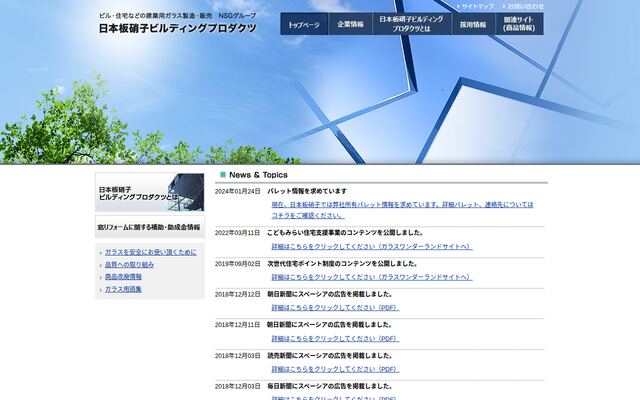Open 関連サイト(商品情報) navigation item
Viewport: 640px width, 400px height.
click(519, 24)
